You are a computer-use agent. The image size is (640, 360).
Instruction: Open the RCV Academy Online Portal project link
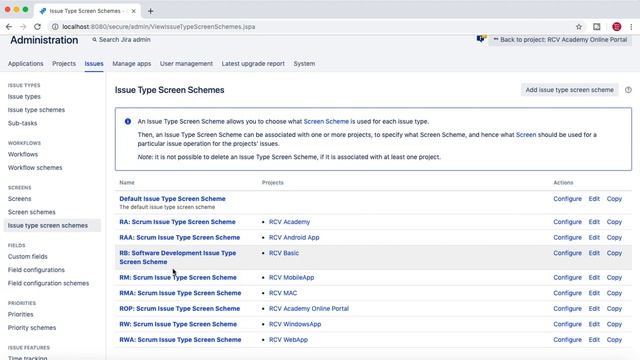309,309
